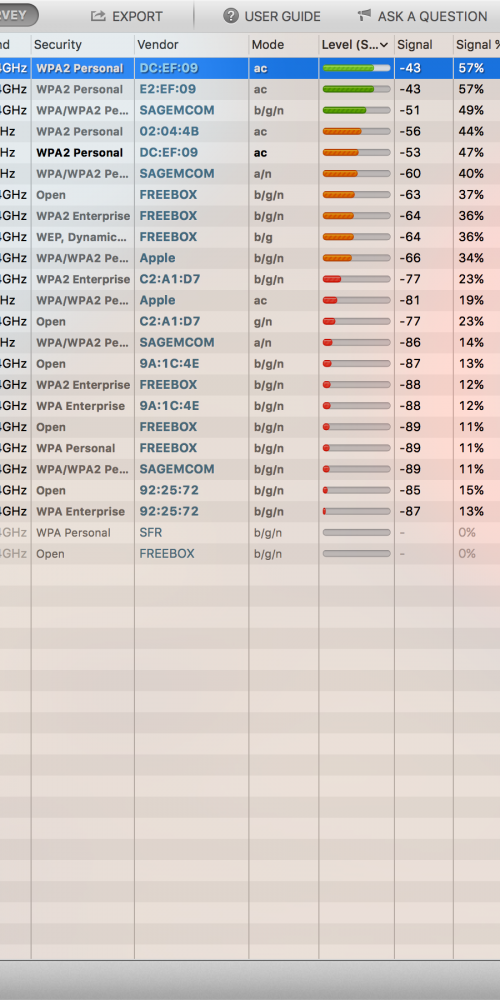This screenshot has width=500, height=1000.
Task: Click the red level bar for 9A:1C:4E Open
Action: click(x=357, y=364)
